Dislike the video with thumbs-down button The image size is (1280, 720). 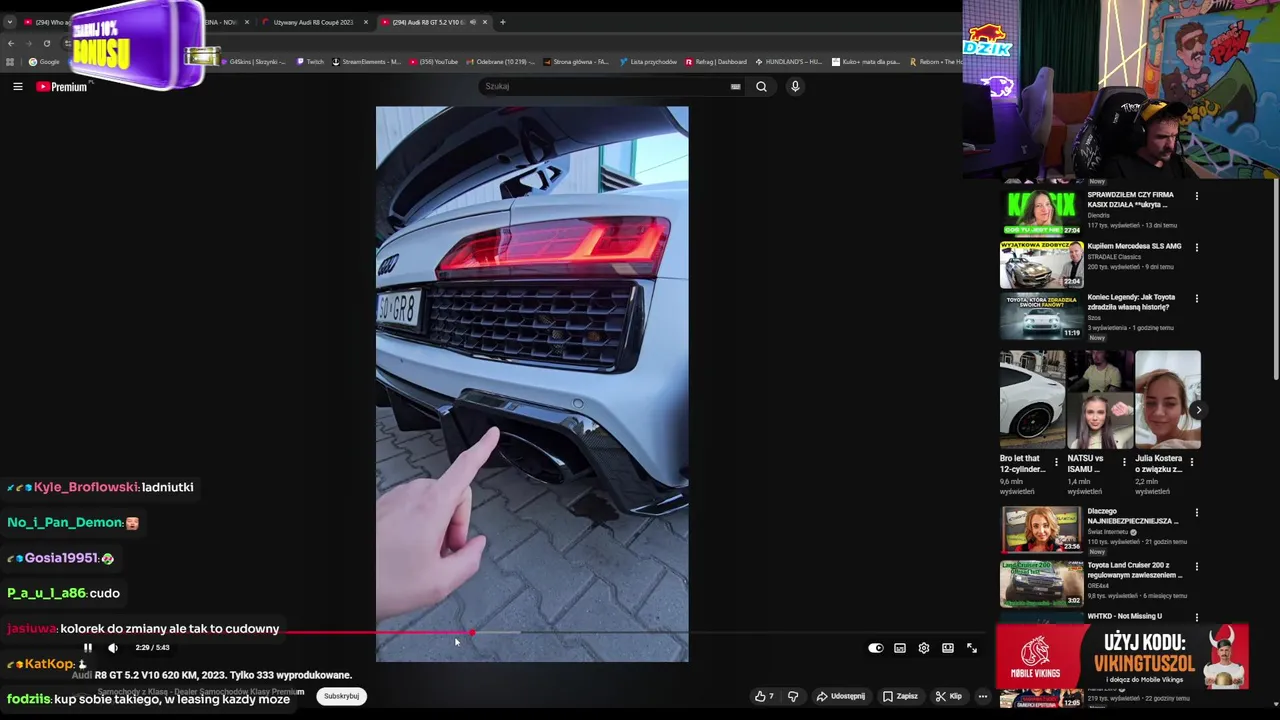(793, 696)
